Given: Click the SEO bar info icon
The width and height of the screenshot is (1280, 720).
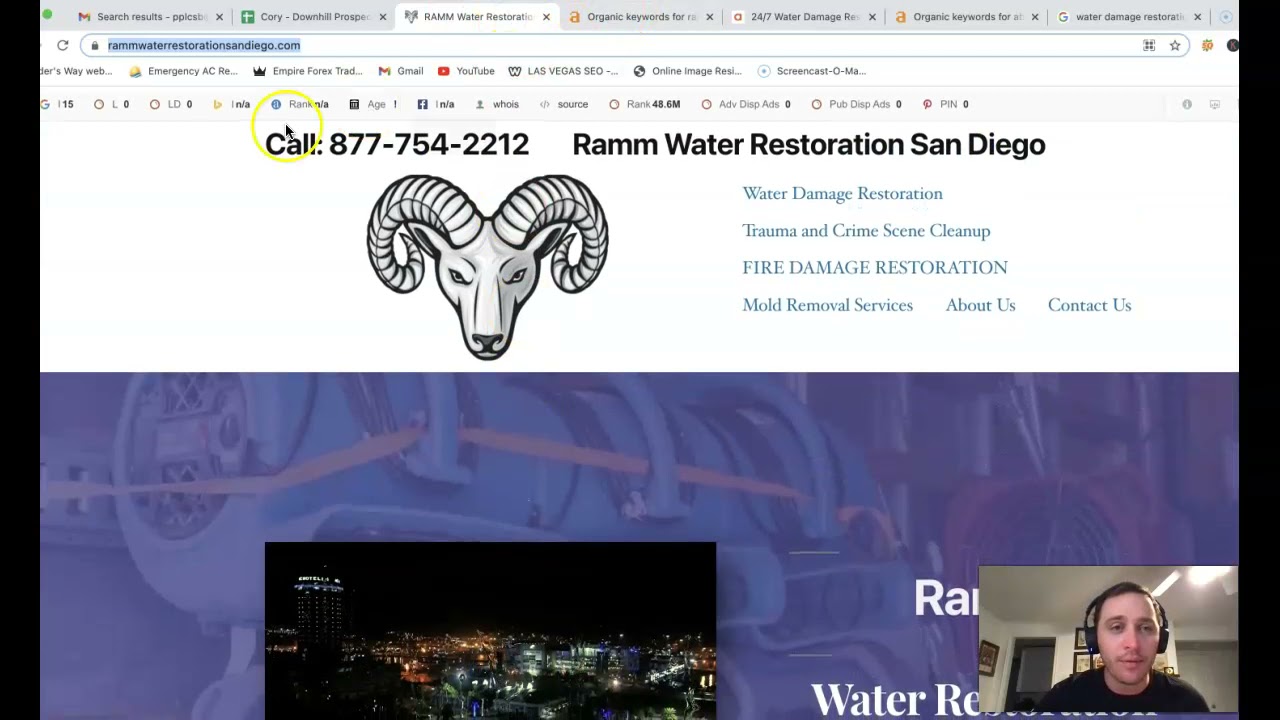Looking at the screenshot, I should tap(1187, 104).
